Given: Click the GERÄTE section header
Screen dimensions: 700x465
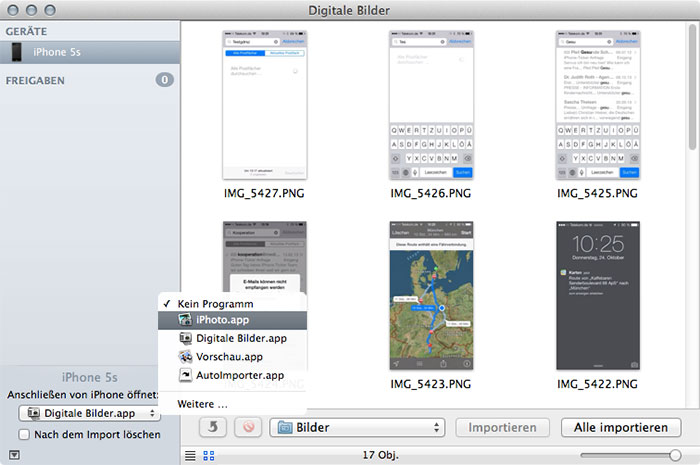Looking at the screenshot, I should tap(26, 31).
